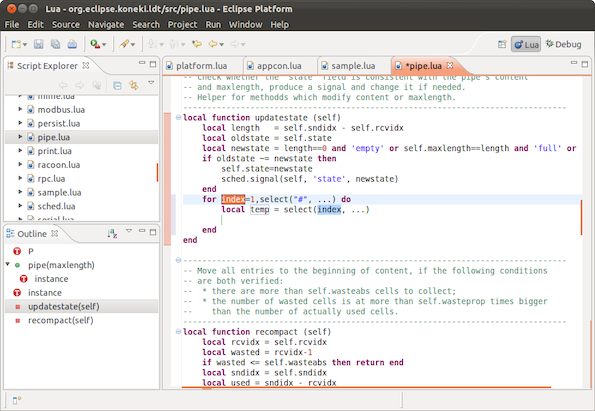This screenshot has width=595, height=411.
Task: Open the File menu
Action: [12, 25]
